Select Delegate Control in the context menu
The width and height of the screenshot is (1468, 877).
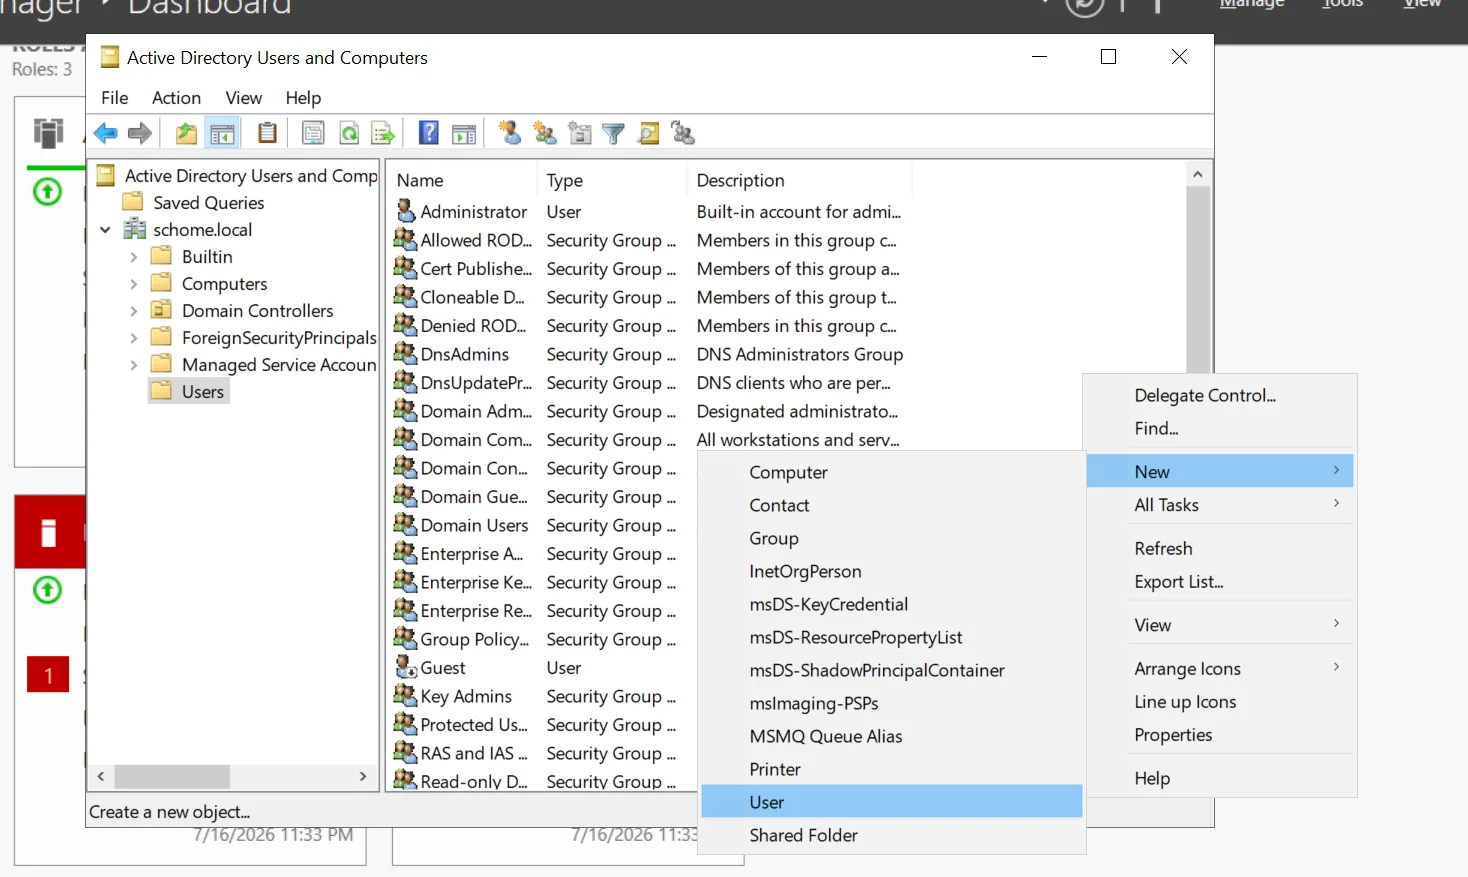click(x=1220, y=395)
